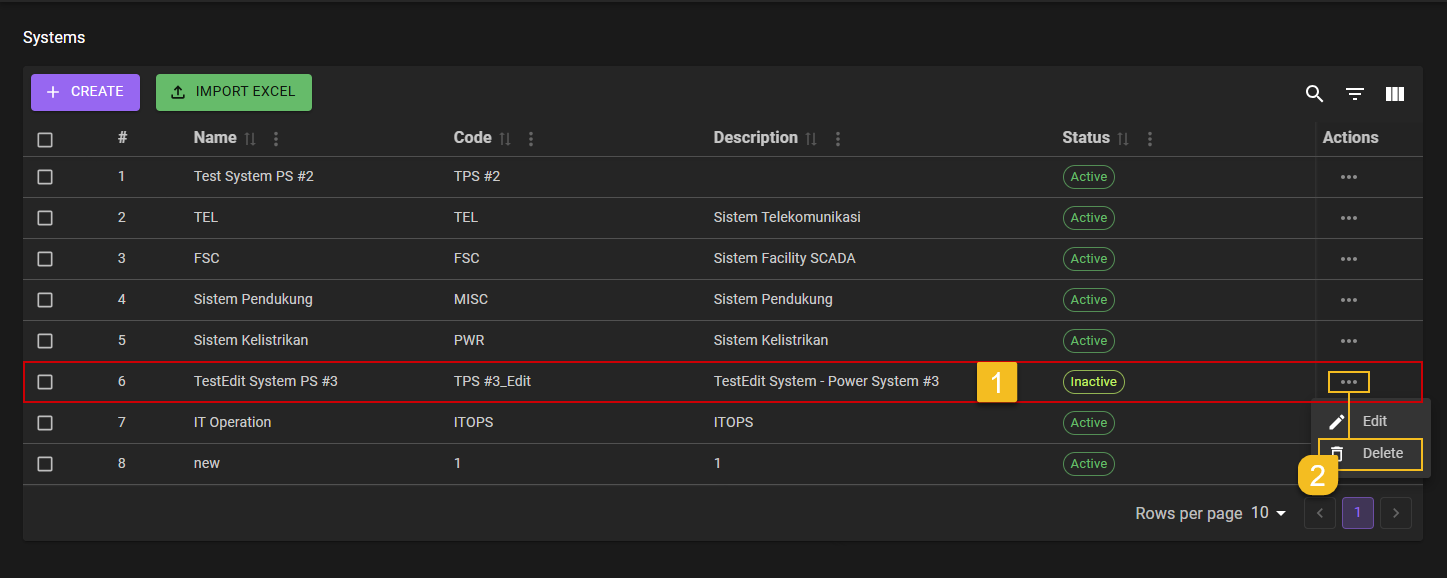Open actions dropdown for Test System PS #2
The height and width of the screenshot is (578, 1447).
coord(1348,177)
